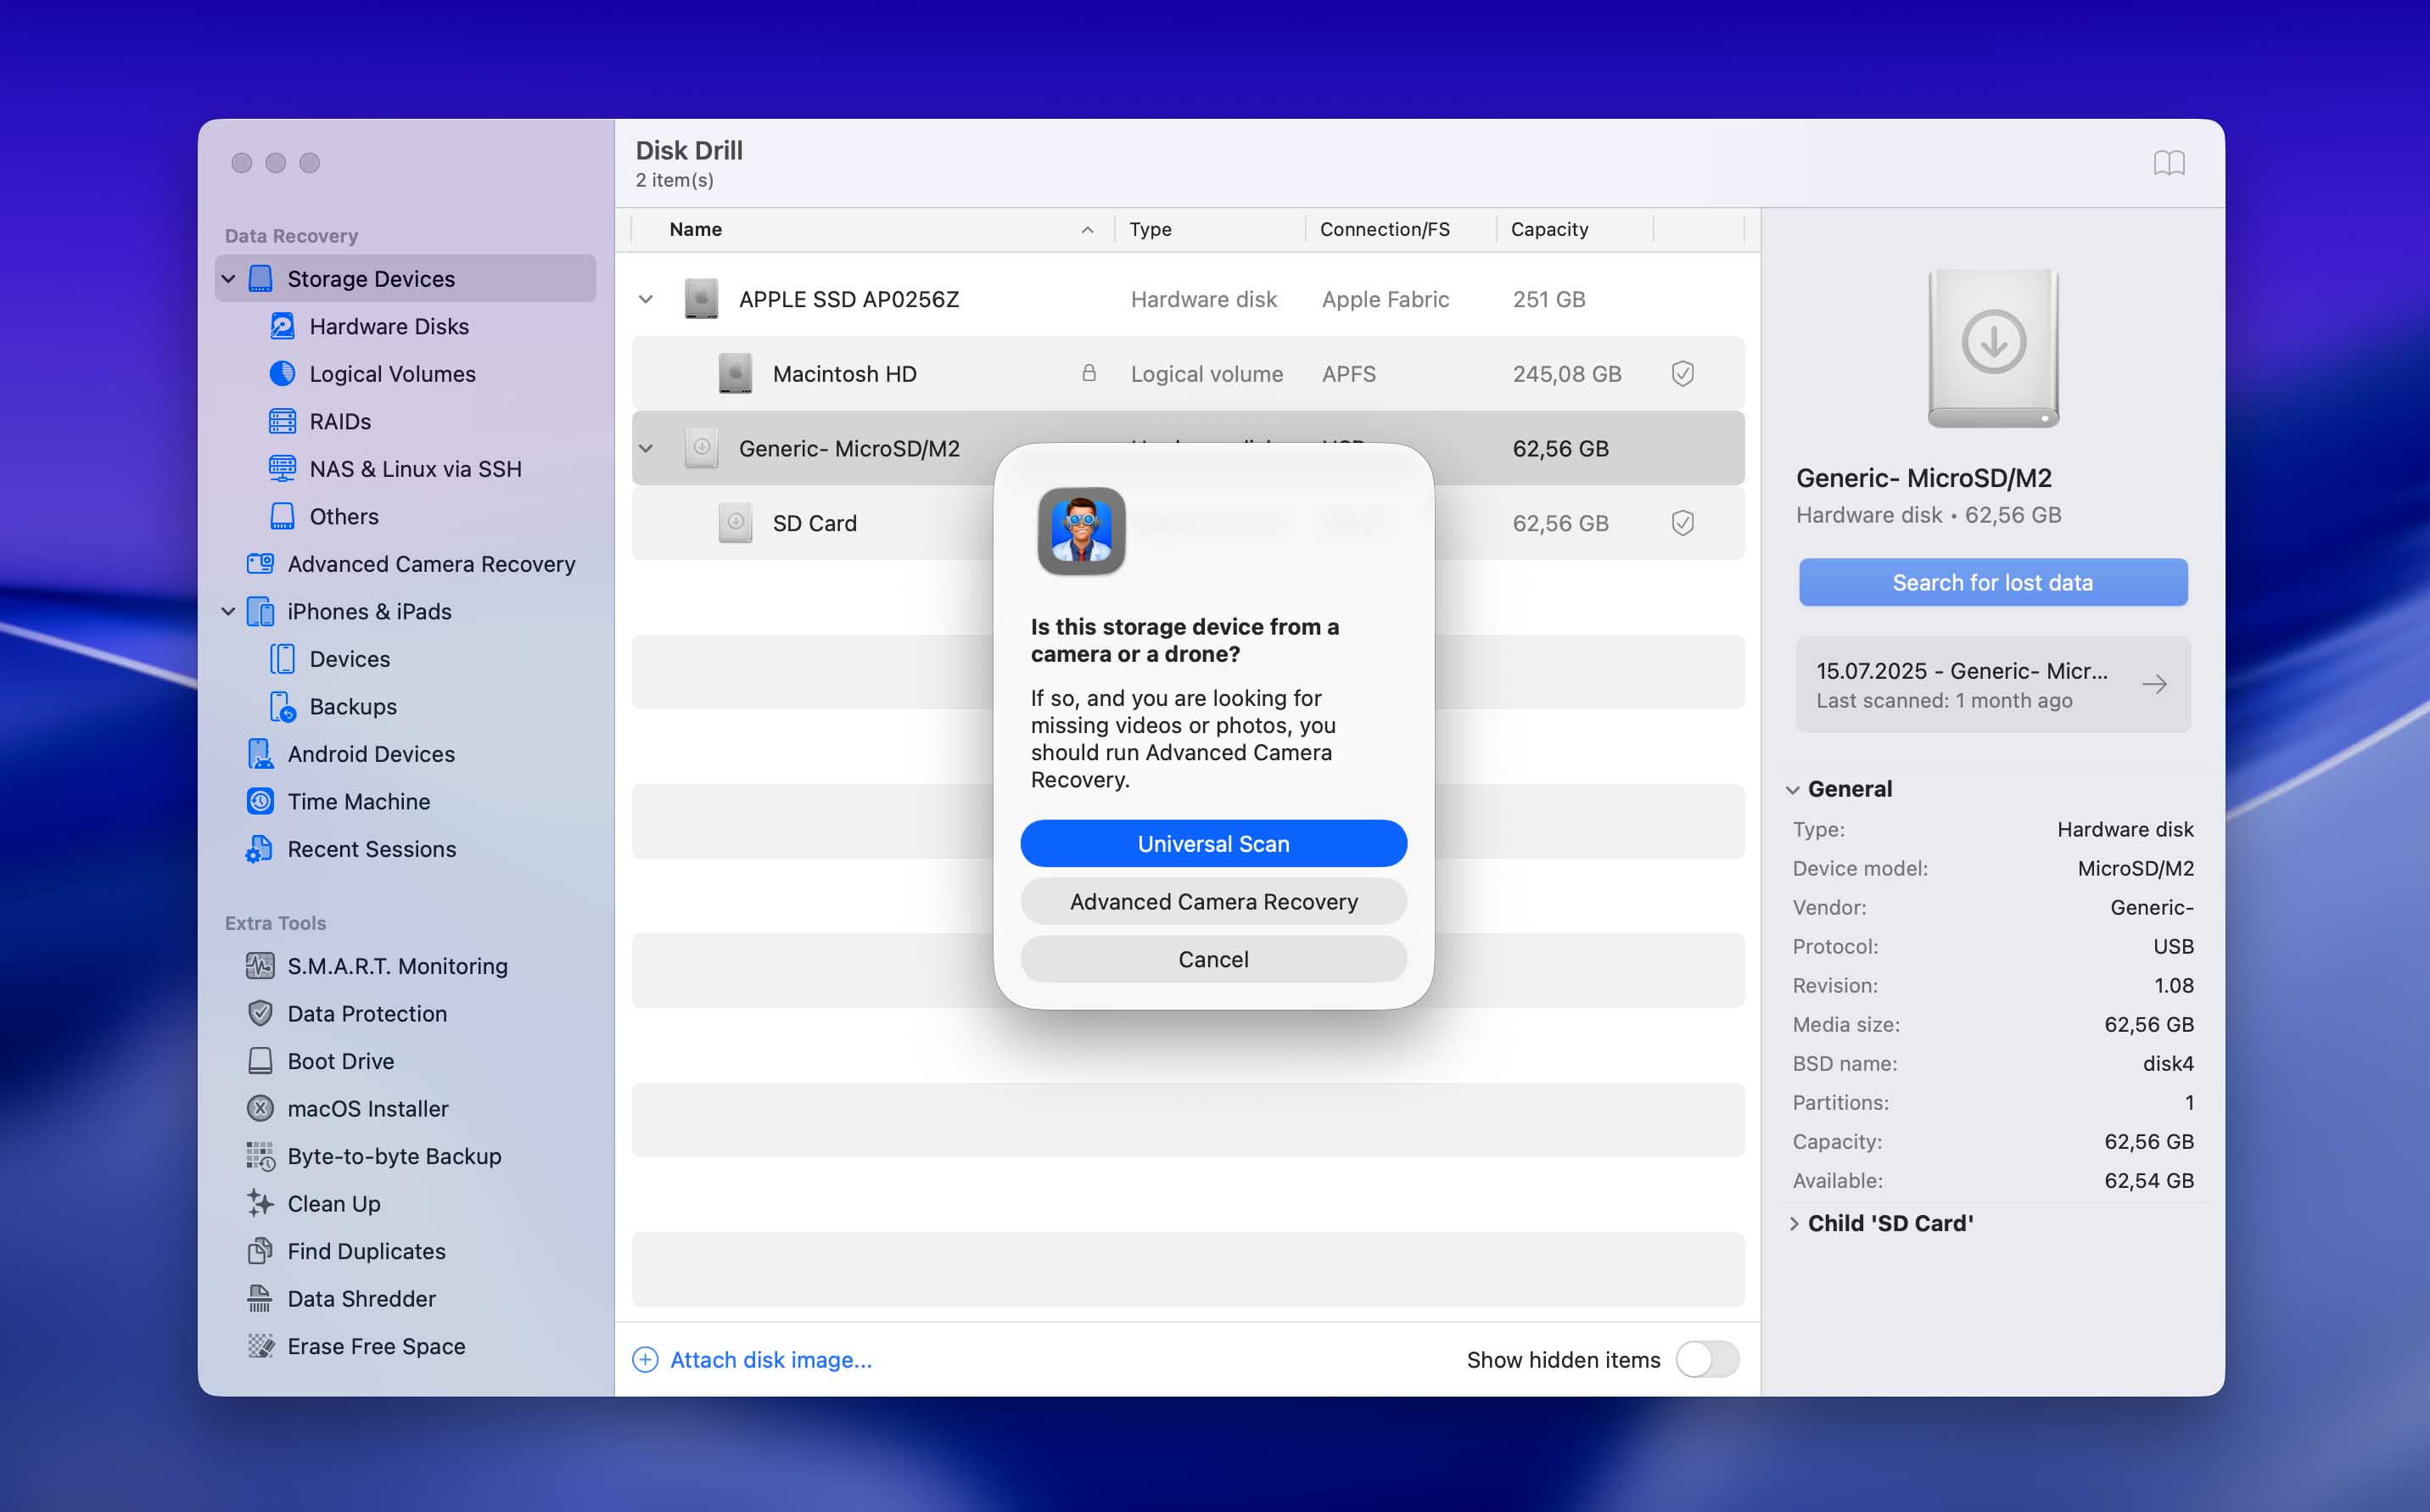
Task: Click the iPhones & iPads icon
Action: [x=260, y=611]
